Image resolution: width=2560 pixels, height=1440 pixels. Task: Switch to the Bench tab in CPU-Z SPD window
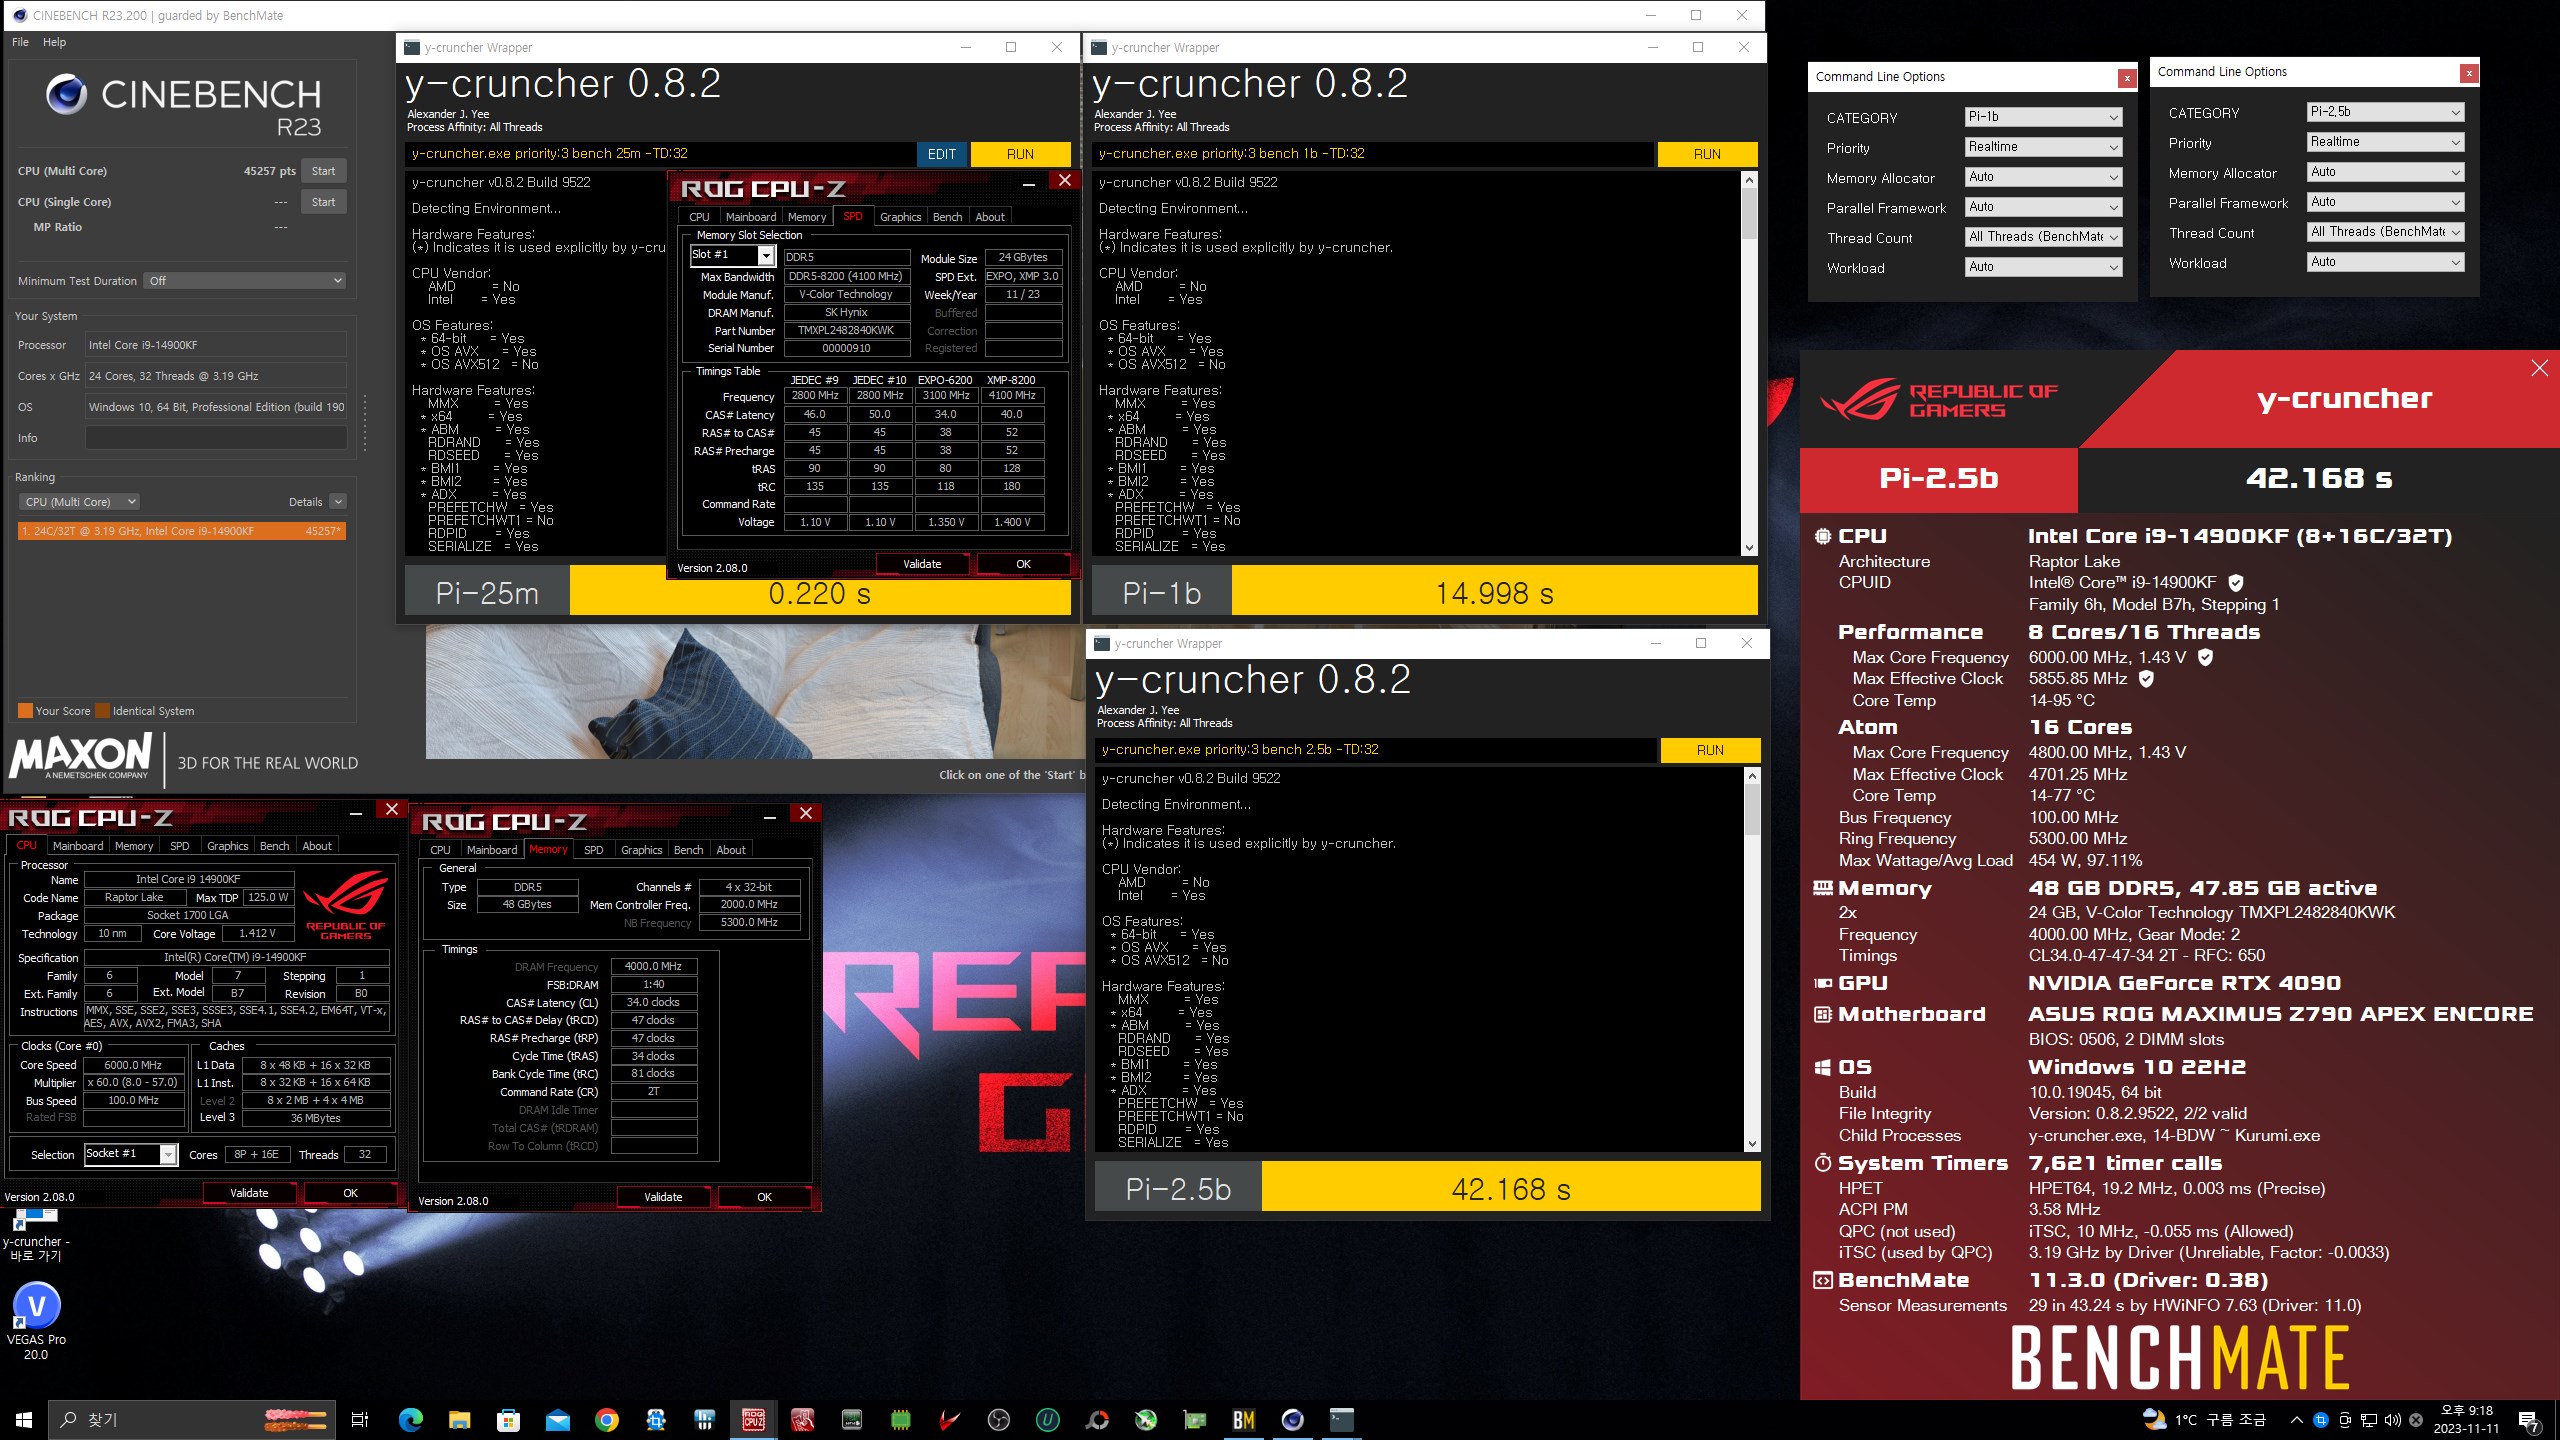(947, 217)
